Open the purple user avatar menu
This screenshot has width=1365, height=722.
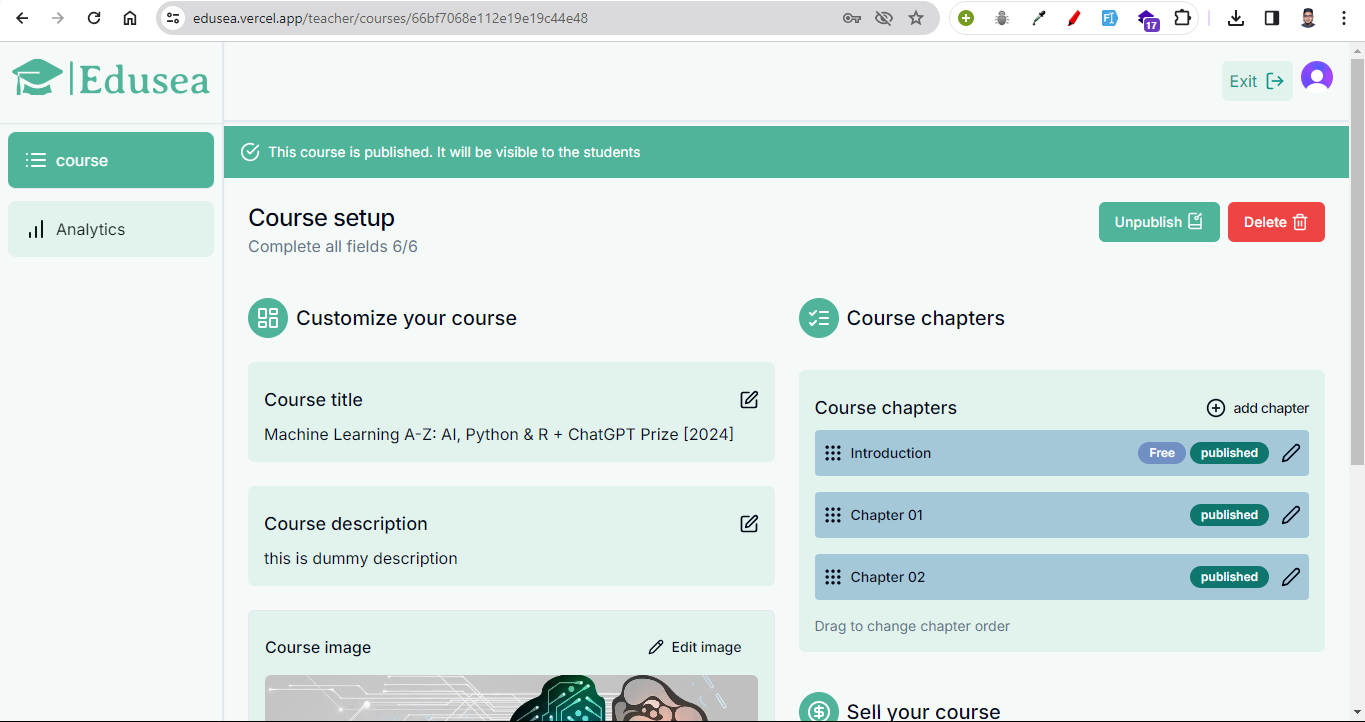[1317, 77]
